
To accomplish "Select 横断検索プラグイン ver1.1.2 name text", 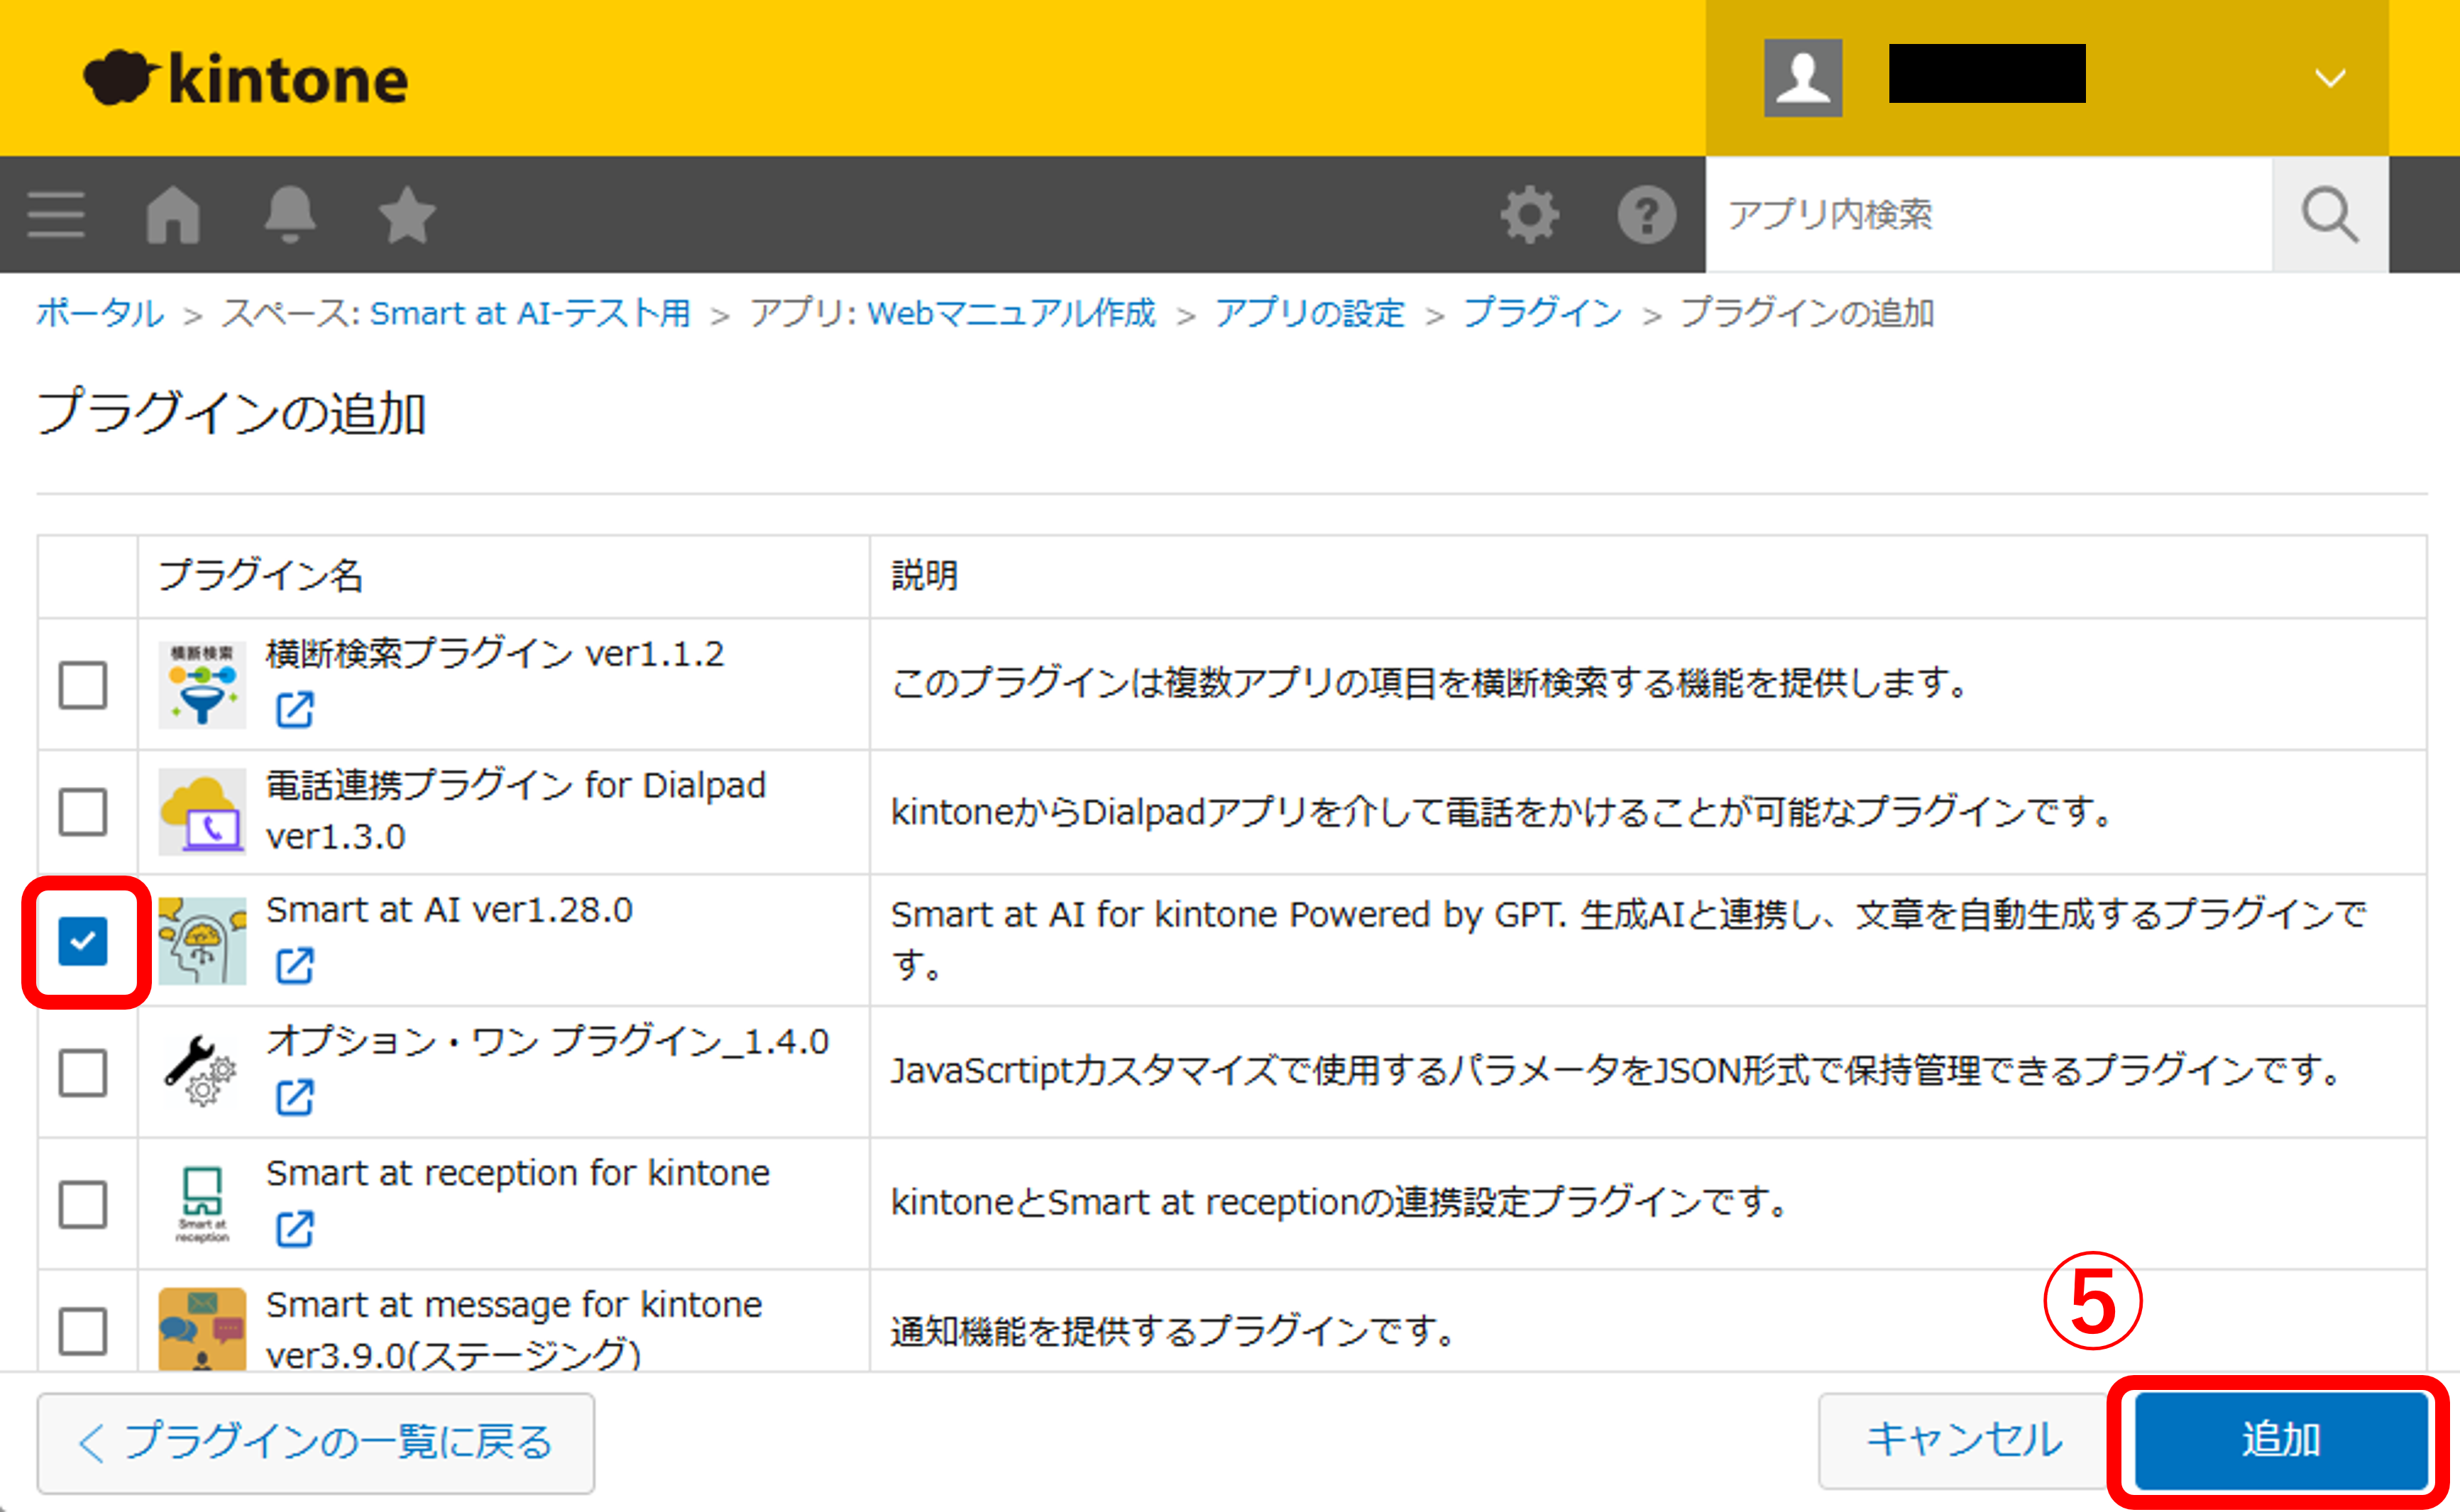I will [495, 654].
